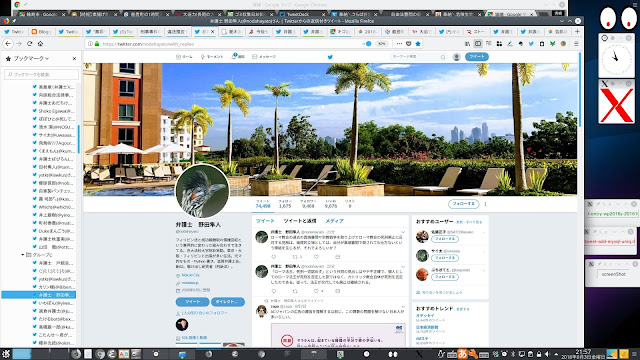Toggle the sidebar view toolbar icon
640x360 pixels.
point(478,44)
